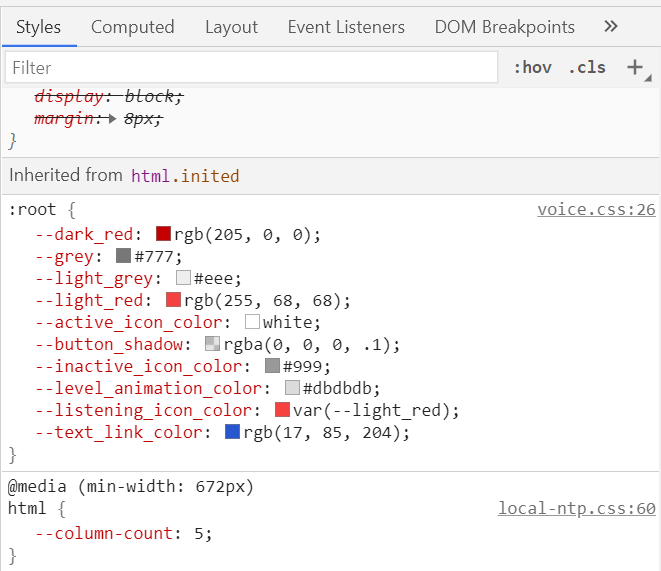Viewport: 661px width, 571px height.
Task: Click the :root selector text
Action: pyautogui.click(x=32, y=209)
